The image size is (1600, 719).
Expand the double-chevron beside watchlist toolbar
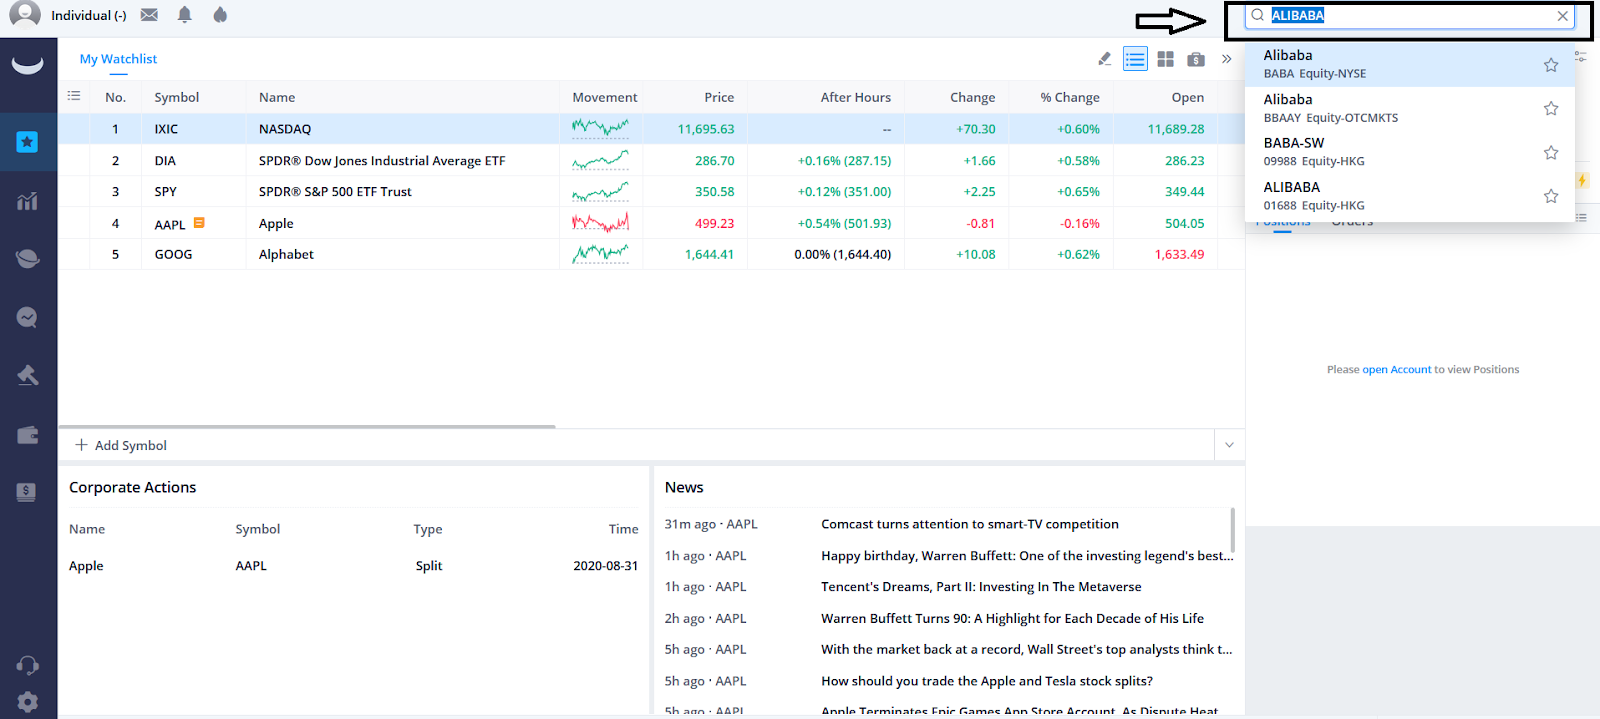point(1227,59)
